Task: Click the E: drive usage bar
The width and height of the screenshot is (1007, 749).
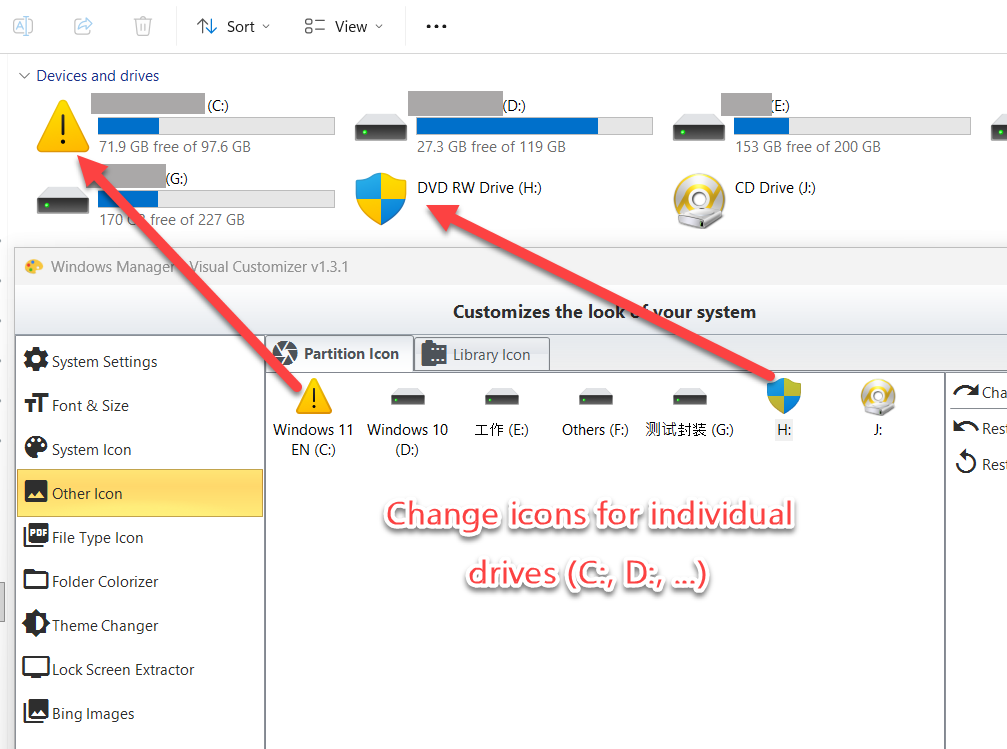Action: tap(852, 126)
